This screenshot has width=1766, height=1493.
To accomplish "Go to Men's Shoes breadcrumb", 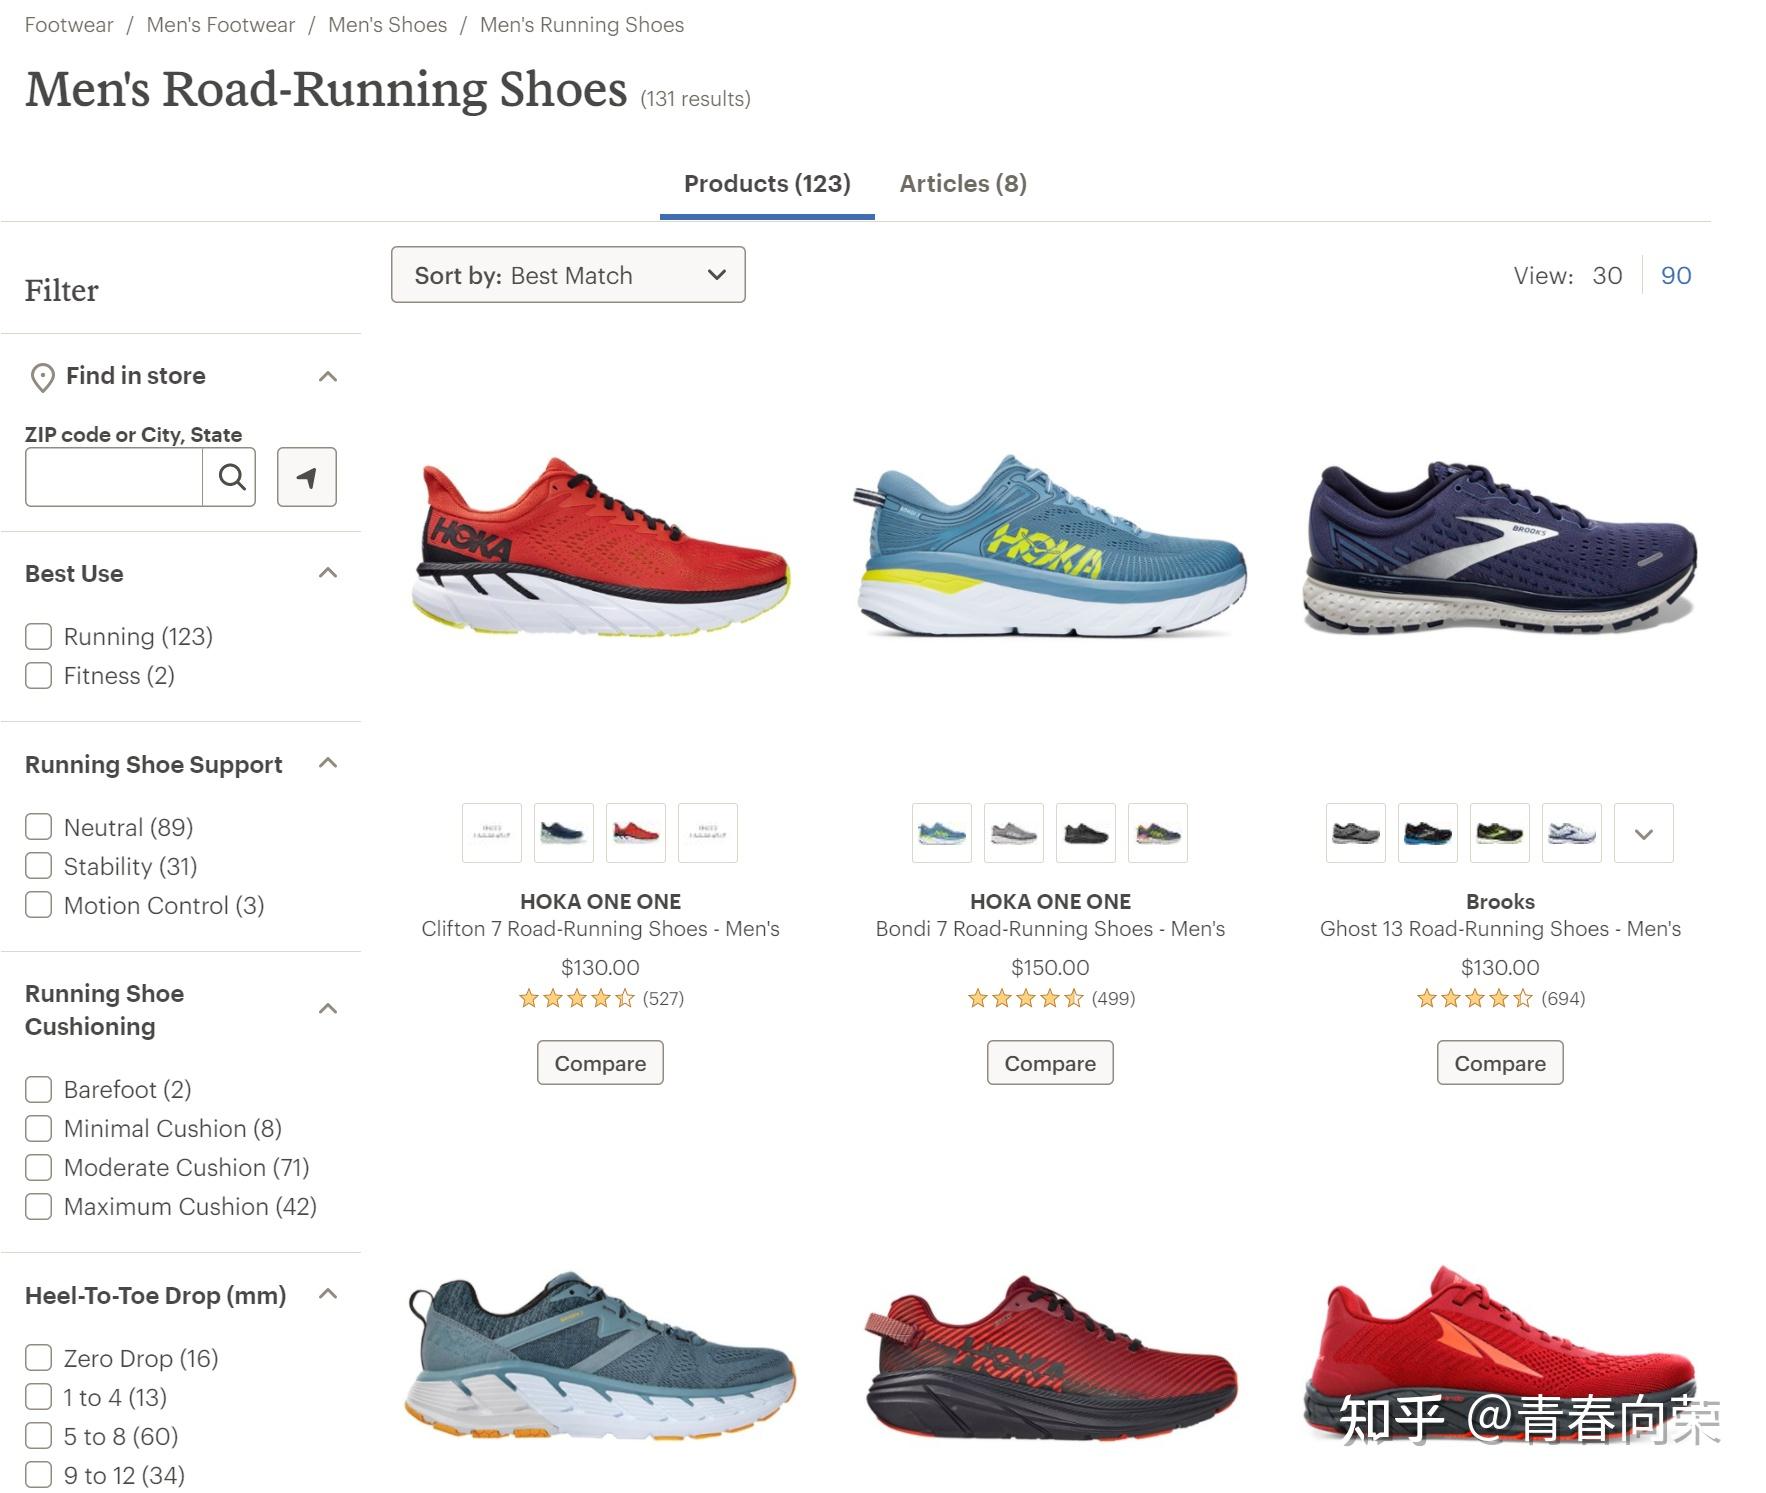I will coord(387,25).
